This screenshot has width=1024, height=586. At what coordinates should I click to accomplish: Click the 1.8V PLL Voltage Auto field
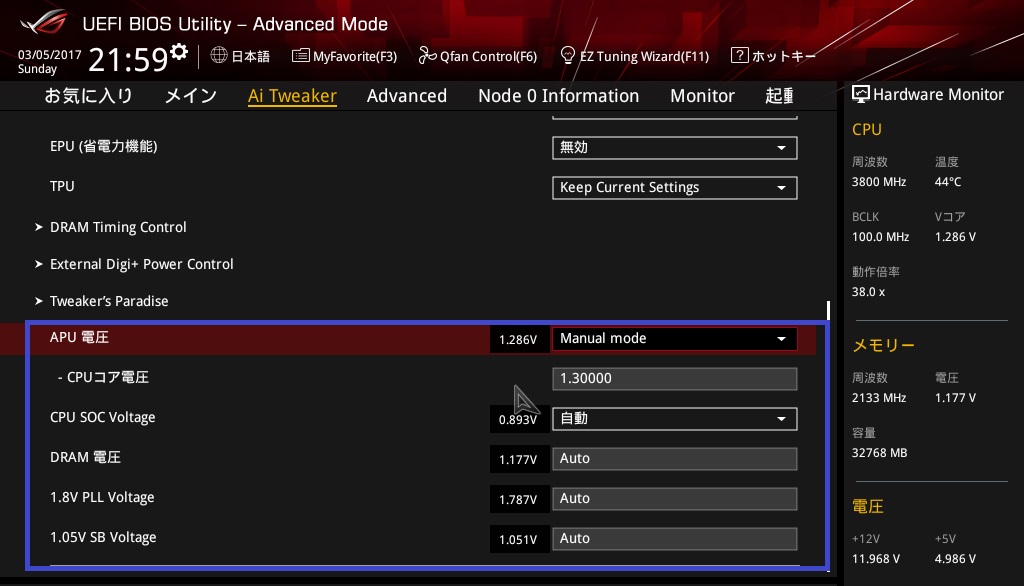pos(675,498)
